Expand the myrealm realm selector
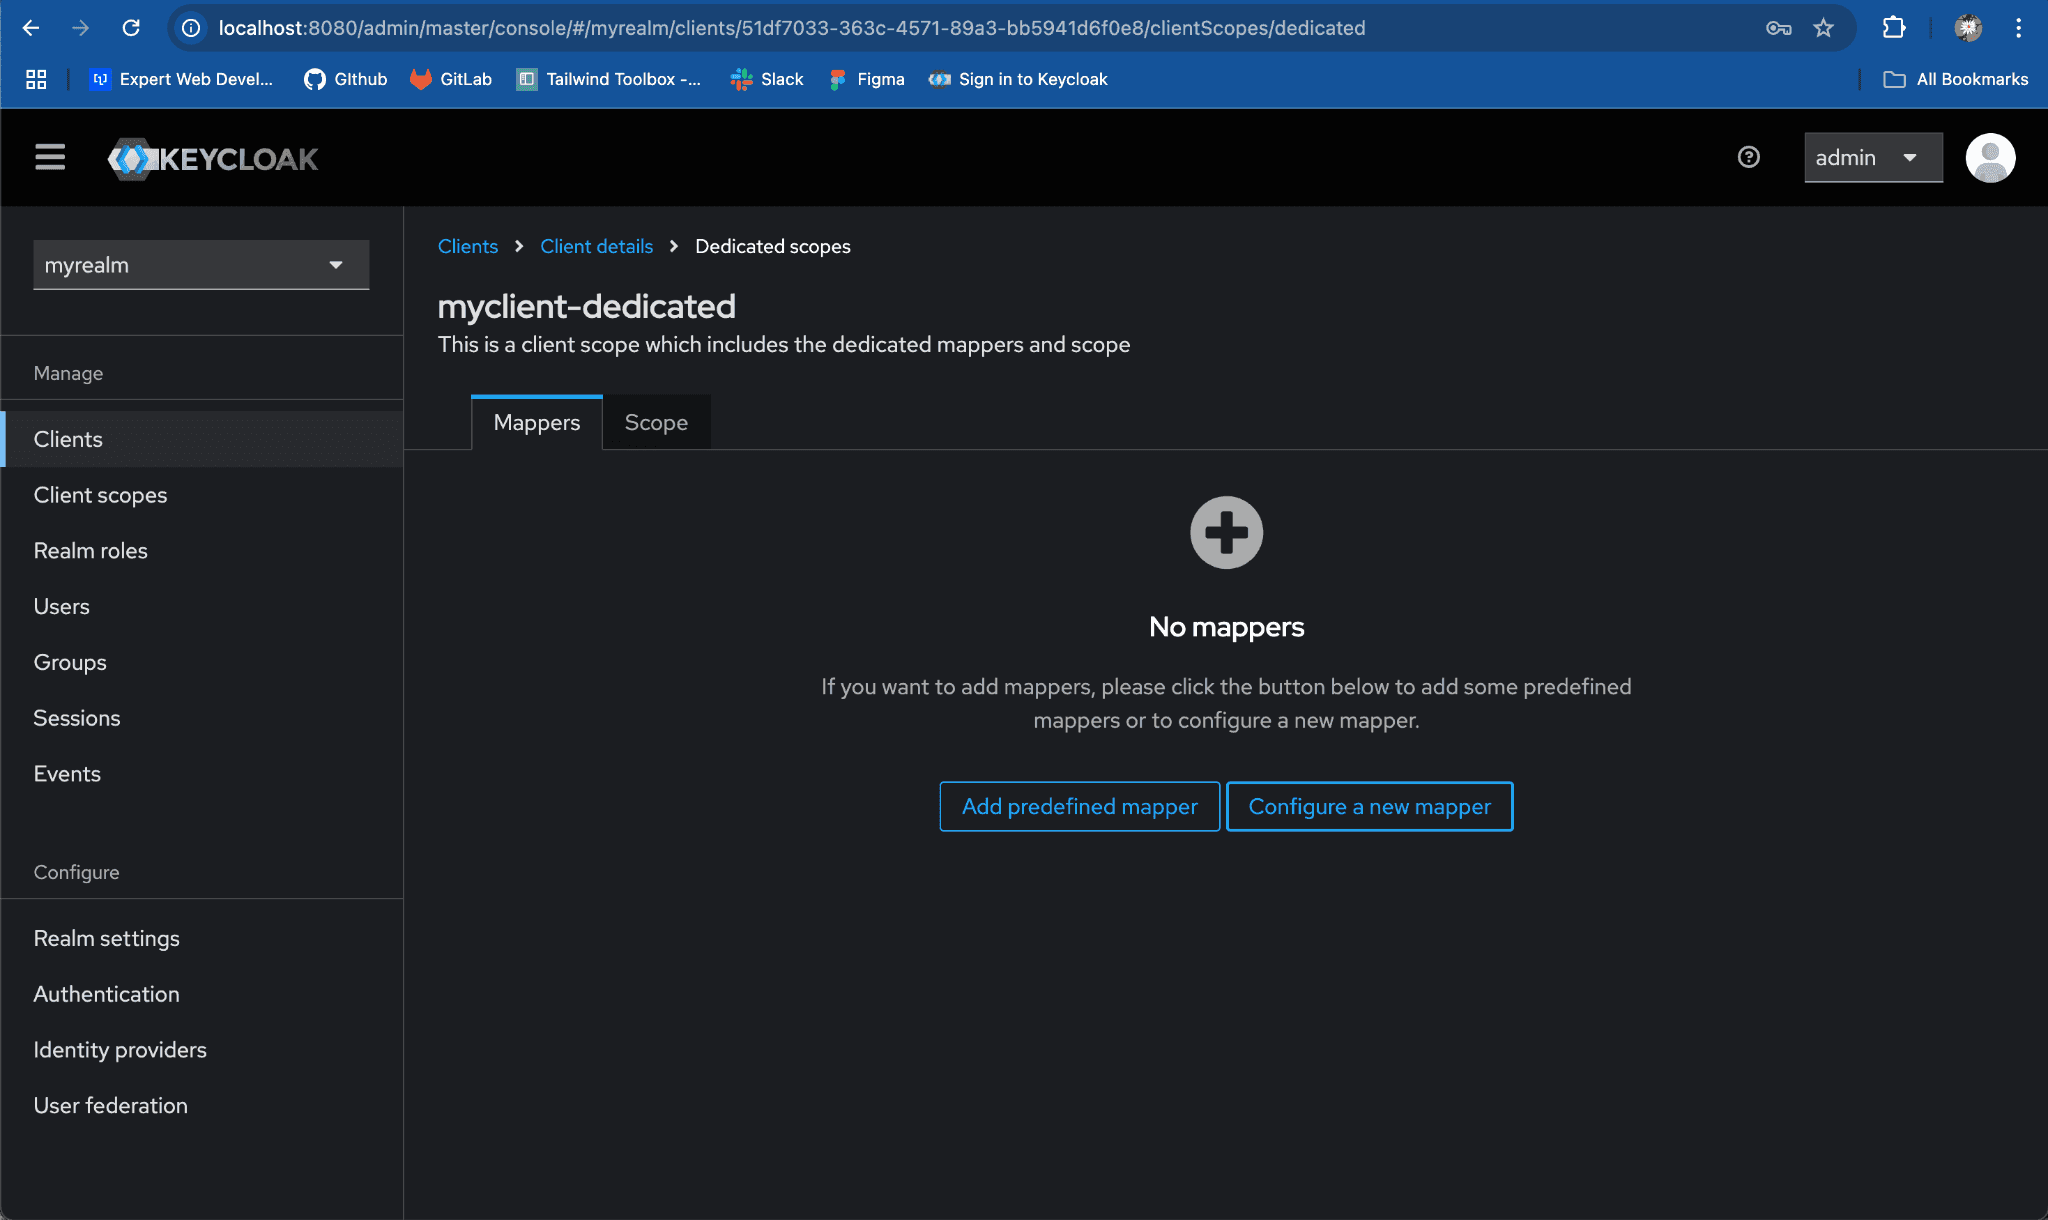 (x=201, y=265)
